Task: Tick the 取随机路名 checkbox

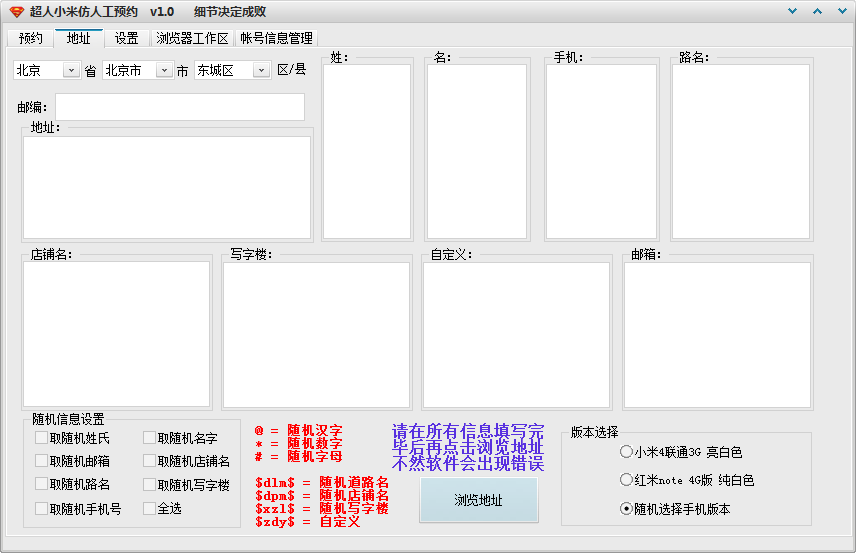Action: click(x=41, y=484)
